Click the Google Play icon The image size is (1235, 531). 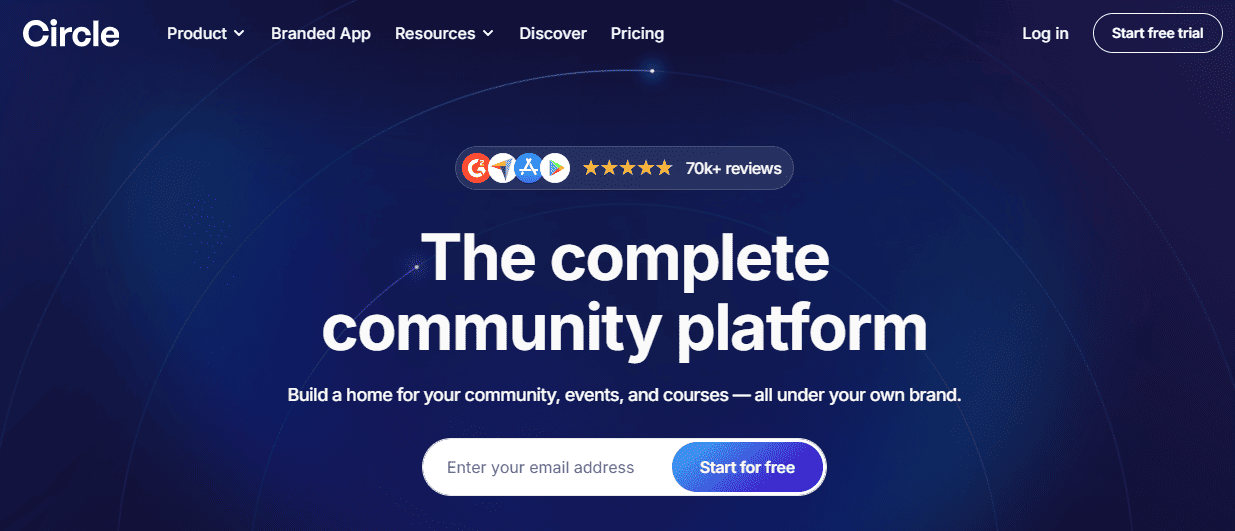point(555,168)
